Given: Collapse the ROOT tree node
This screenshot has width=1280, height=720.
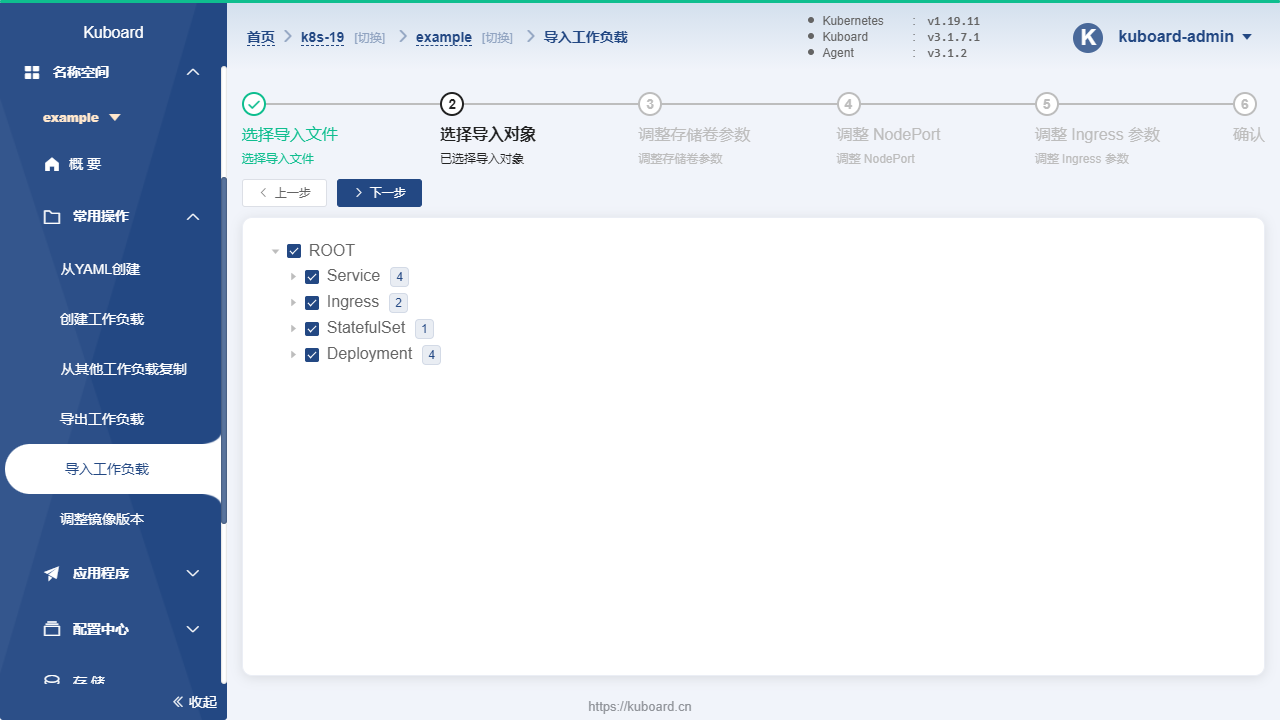Looking at the screenshot, I should (276, 251).
